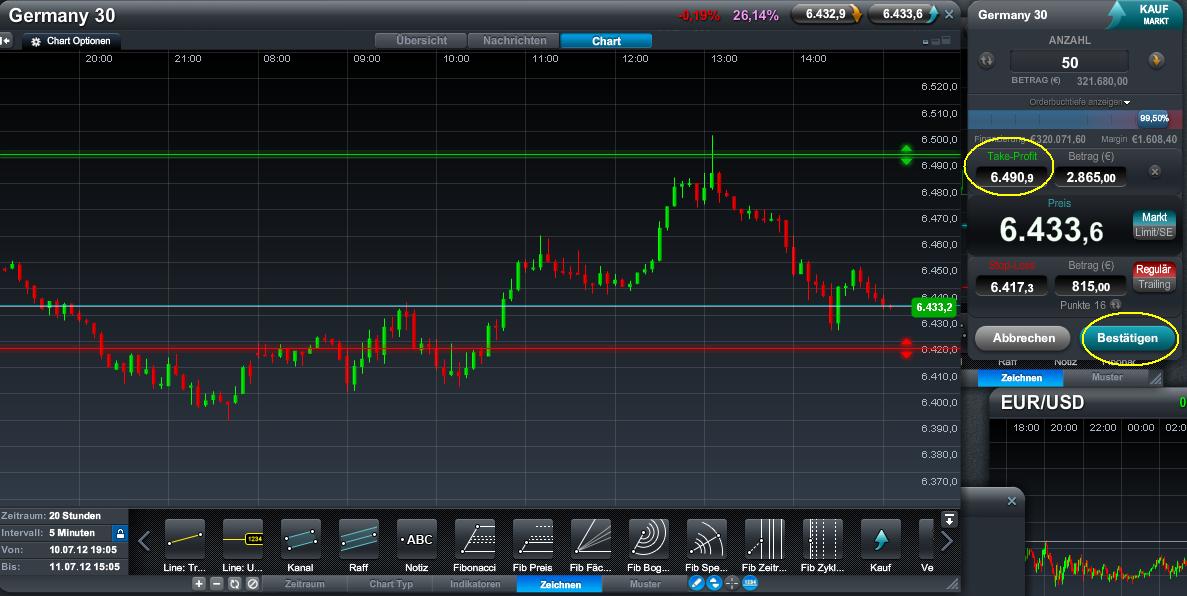Select the Raff regression channel tool

coord(359,538)
